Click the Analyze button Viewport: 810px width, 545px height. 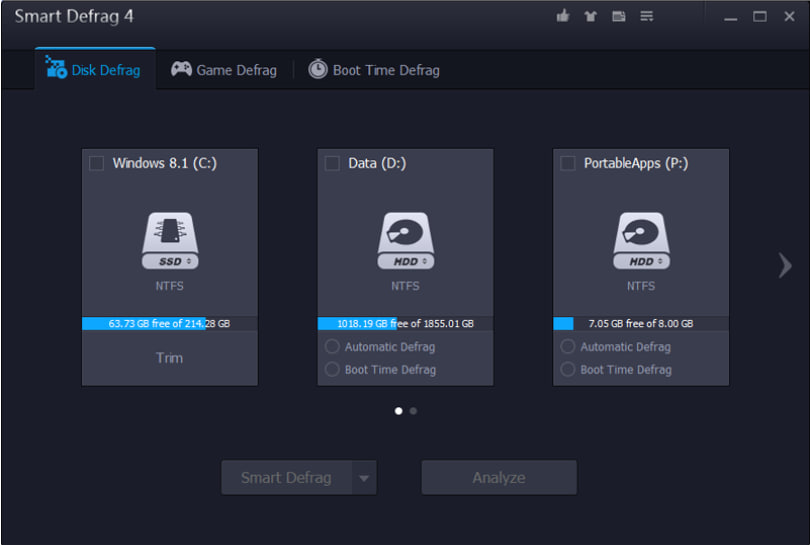(499, 478)
